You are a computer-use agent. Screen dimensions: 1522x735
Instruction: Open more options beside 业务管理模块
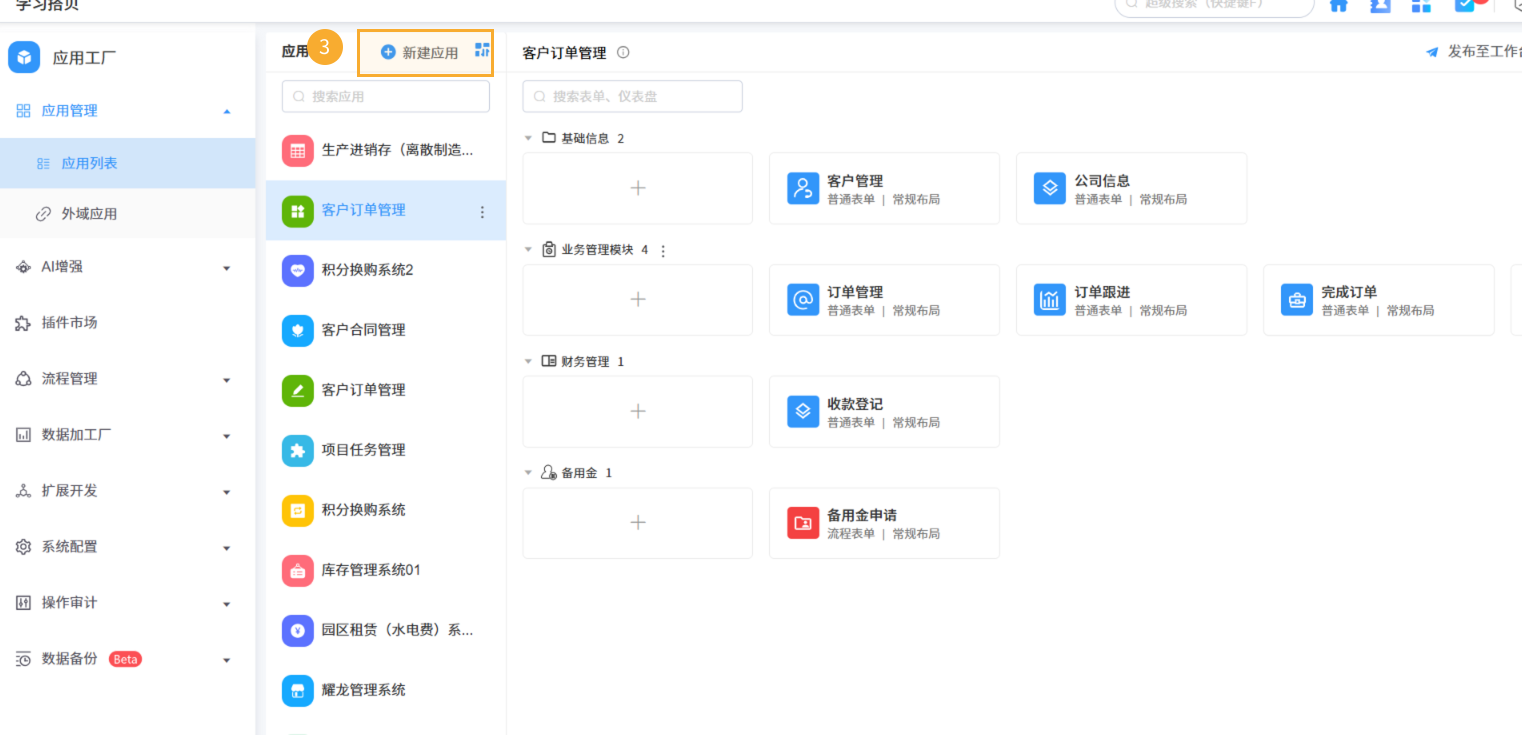click(x=662, y=251)
